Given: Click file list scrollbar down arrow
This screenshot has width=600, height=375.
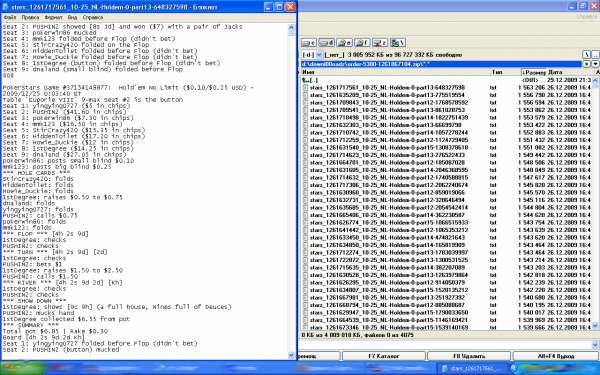Looking at the screenshot, I should tap(595, 326).
